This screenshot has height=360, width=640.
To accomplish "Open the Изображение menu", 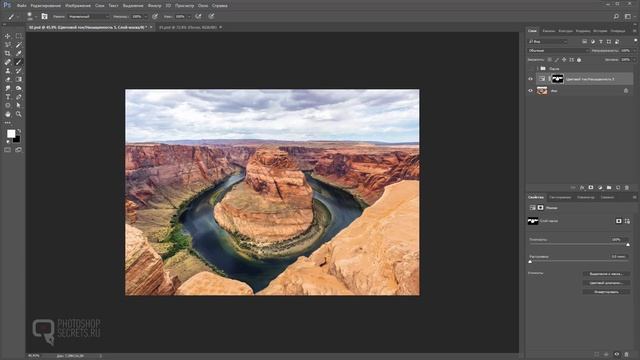I will 78,6.
